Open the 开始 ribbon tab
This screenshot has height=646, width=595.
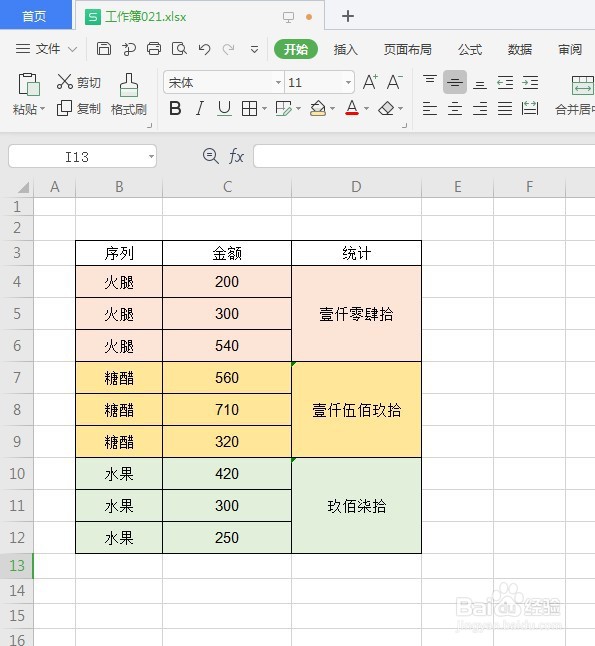[x=296, y=49]
